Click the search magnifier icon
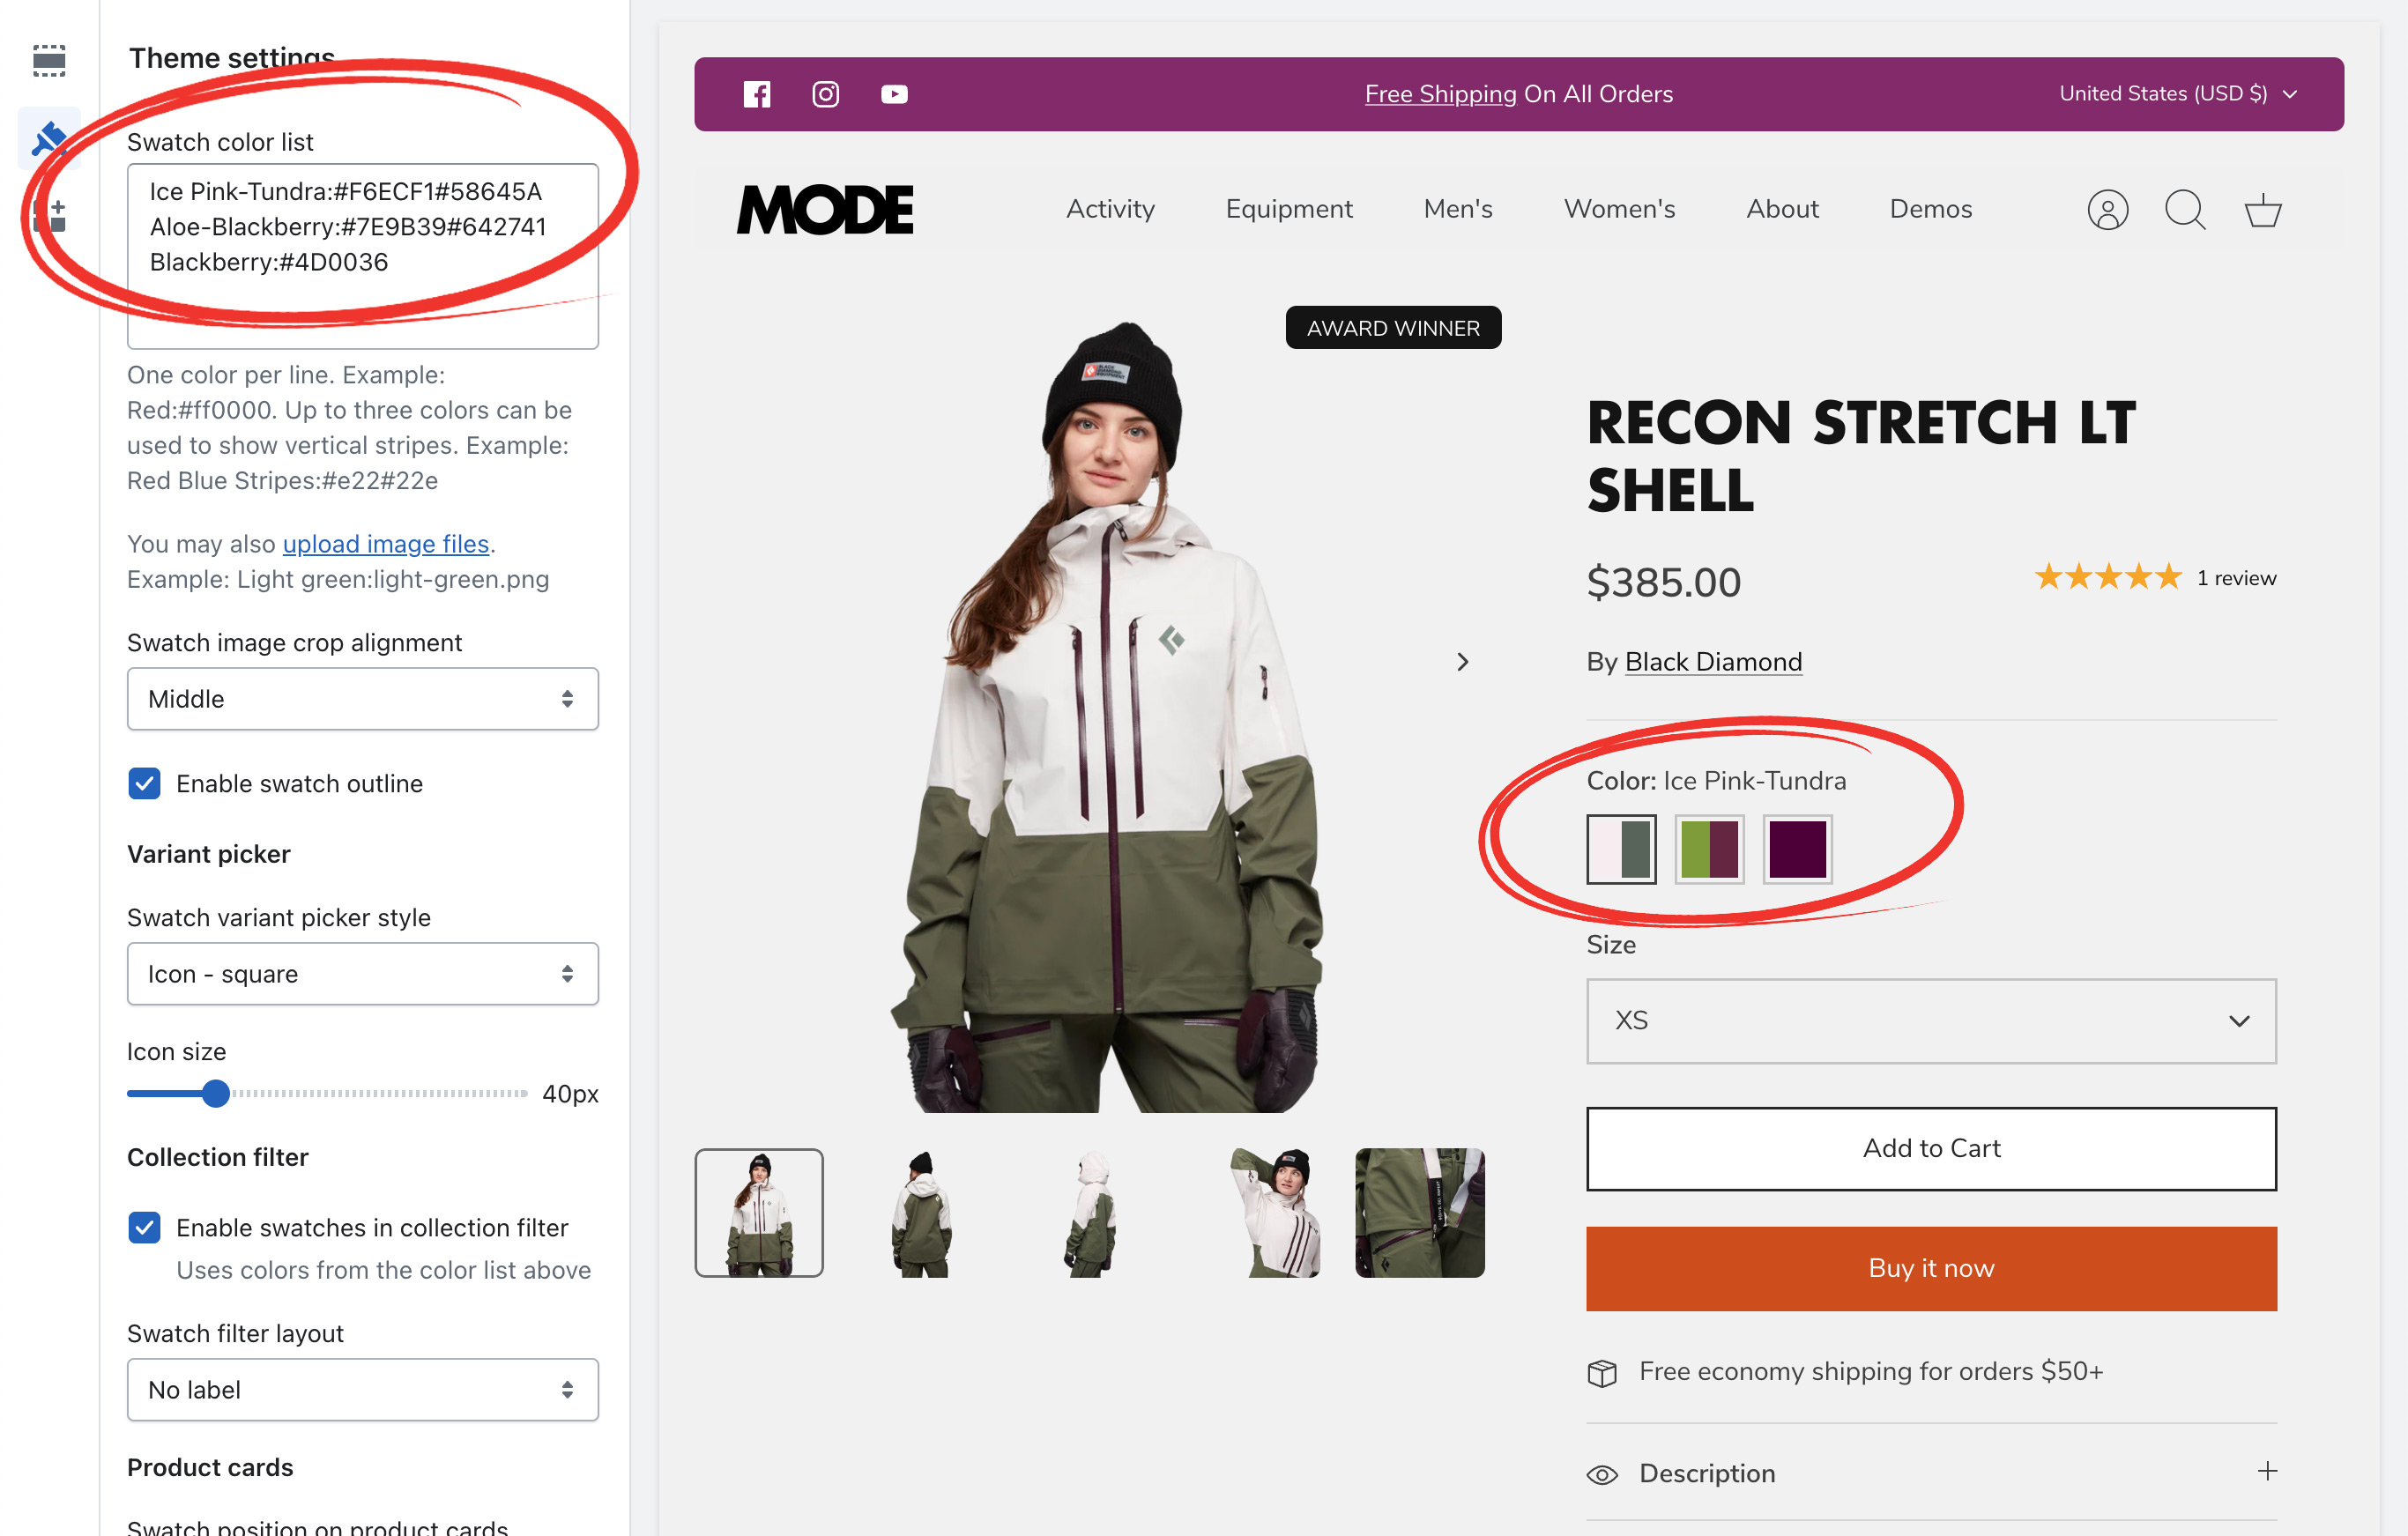This screenshot has width=2408, height=1536. pos(2184,210)
